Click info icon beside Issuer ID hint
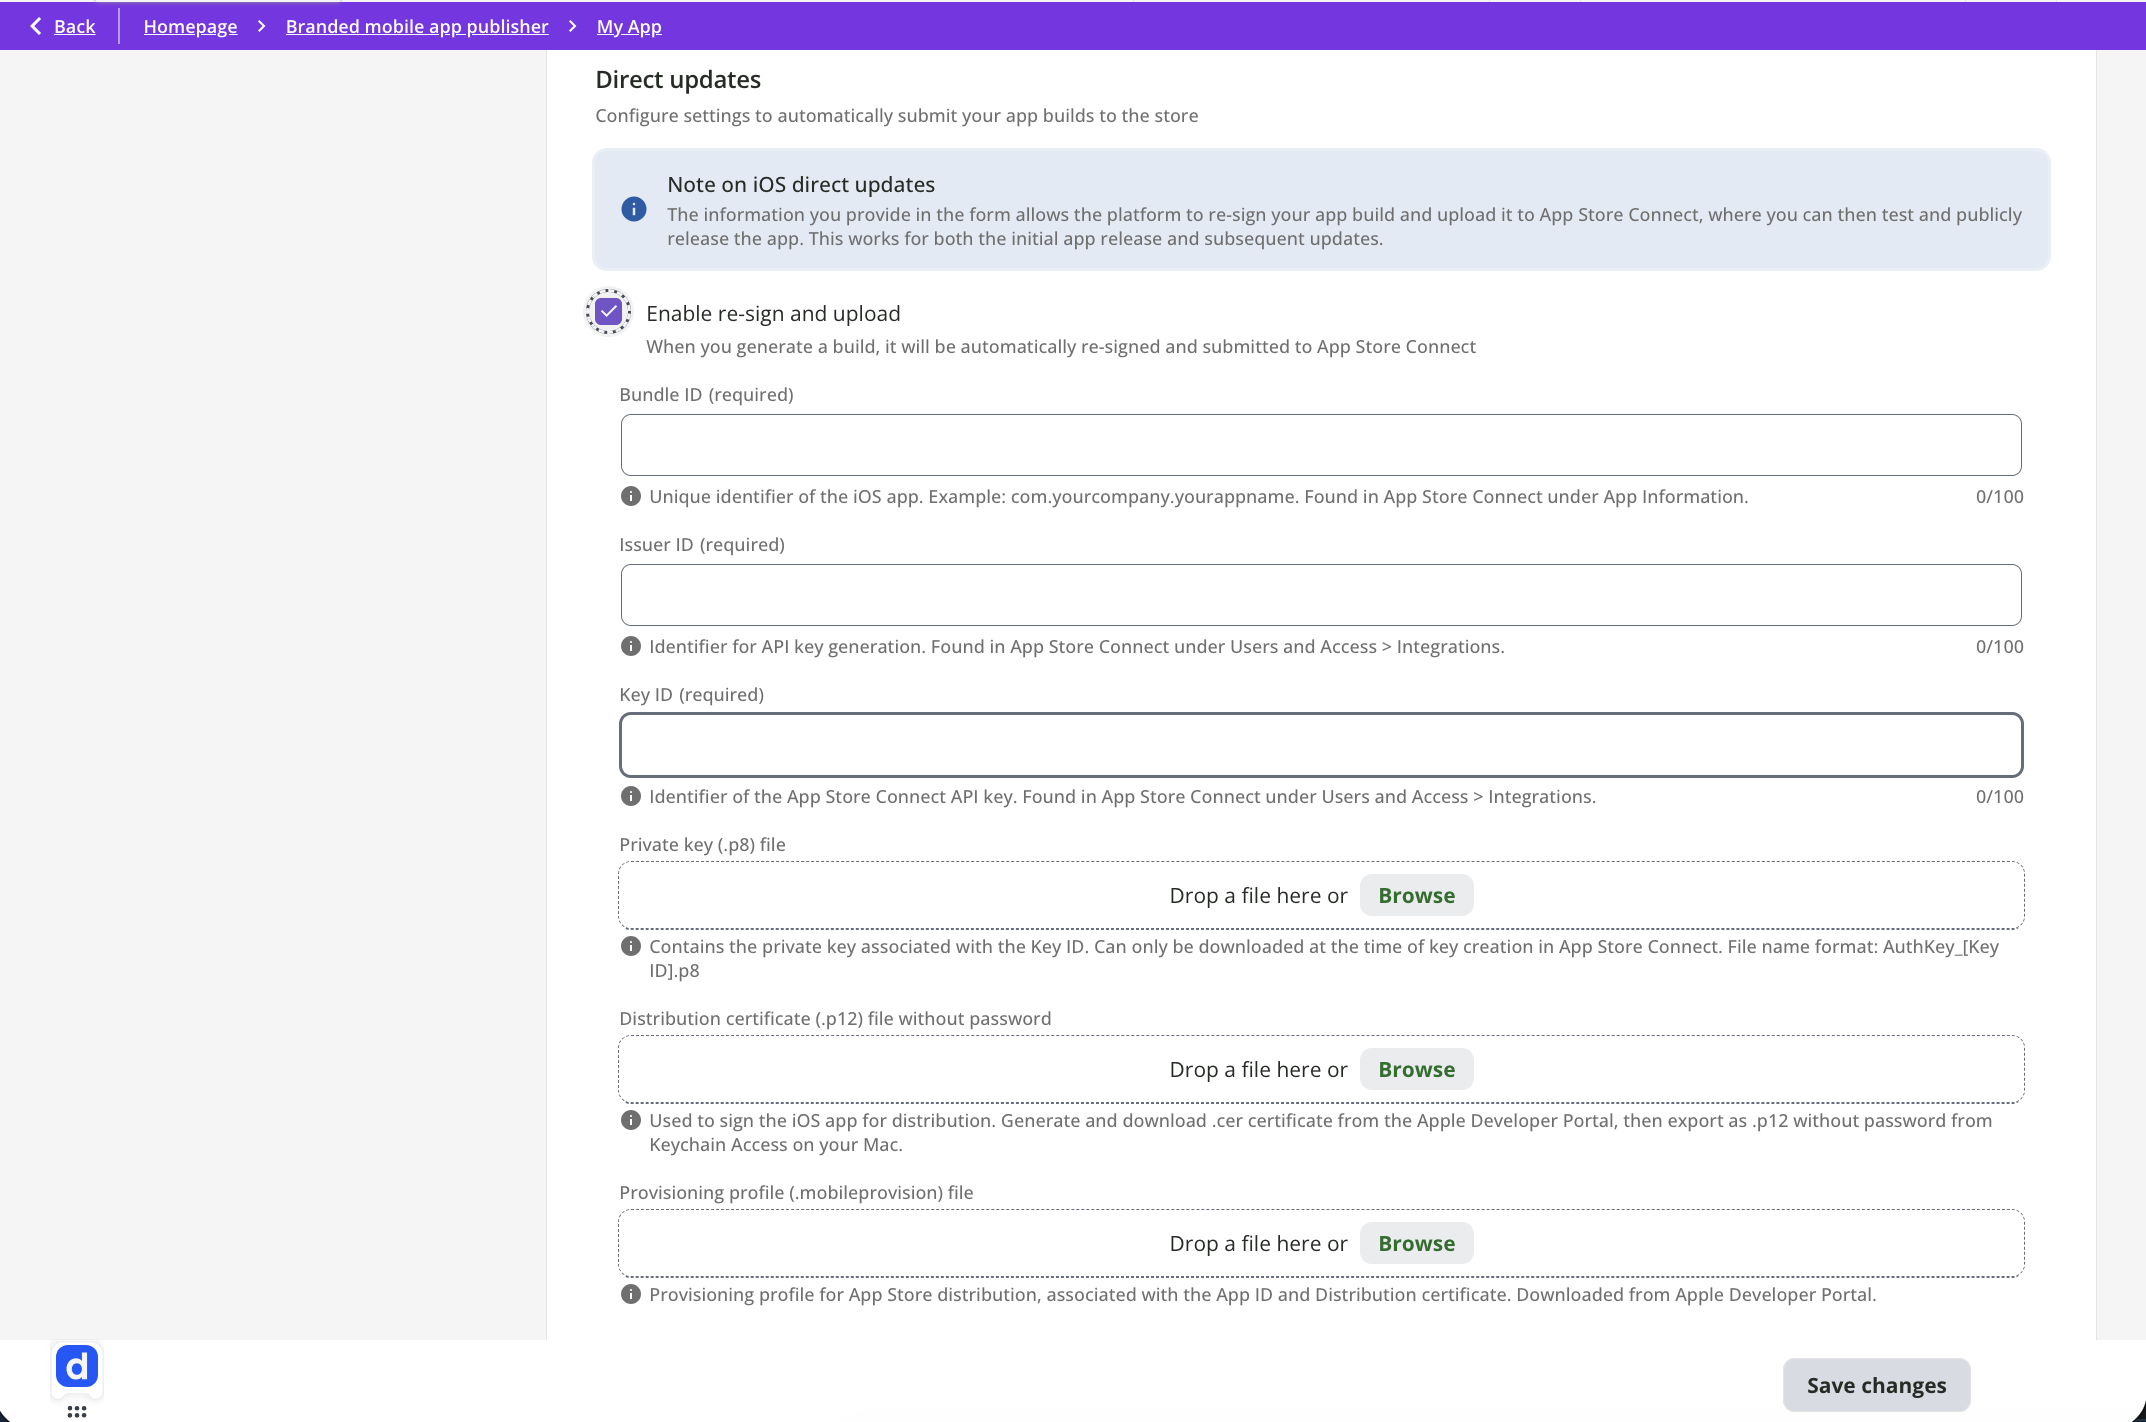The image size is (2146, 1422). (x=630, y=646)
